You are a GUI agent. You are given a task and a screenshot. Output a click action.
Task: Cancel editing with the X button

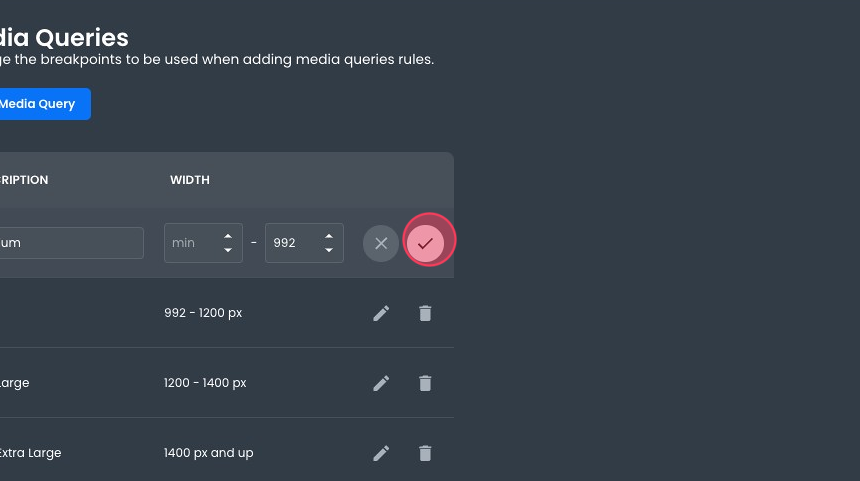click(381, 243)
